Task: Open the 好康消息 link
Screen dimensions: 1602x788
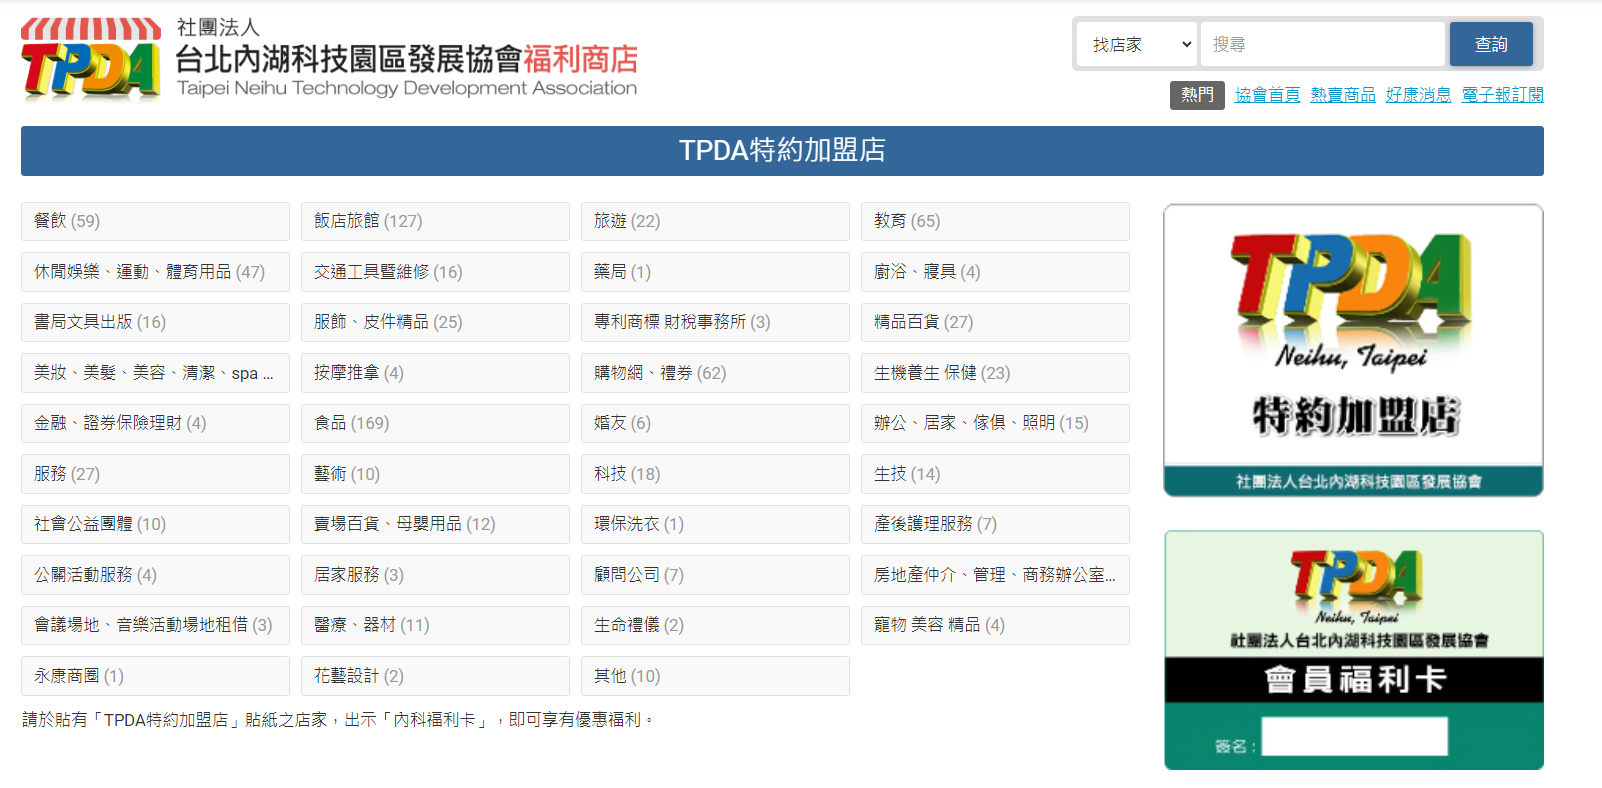Action: [x=1418, y=95]
